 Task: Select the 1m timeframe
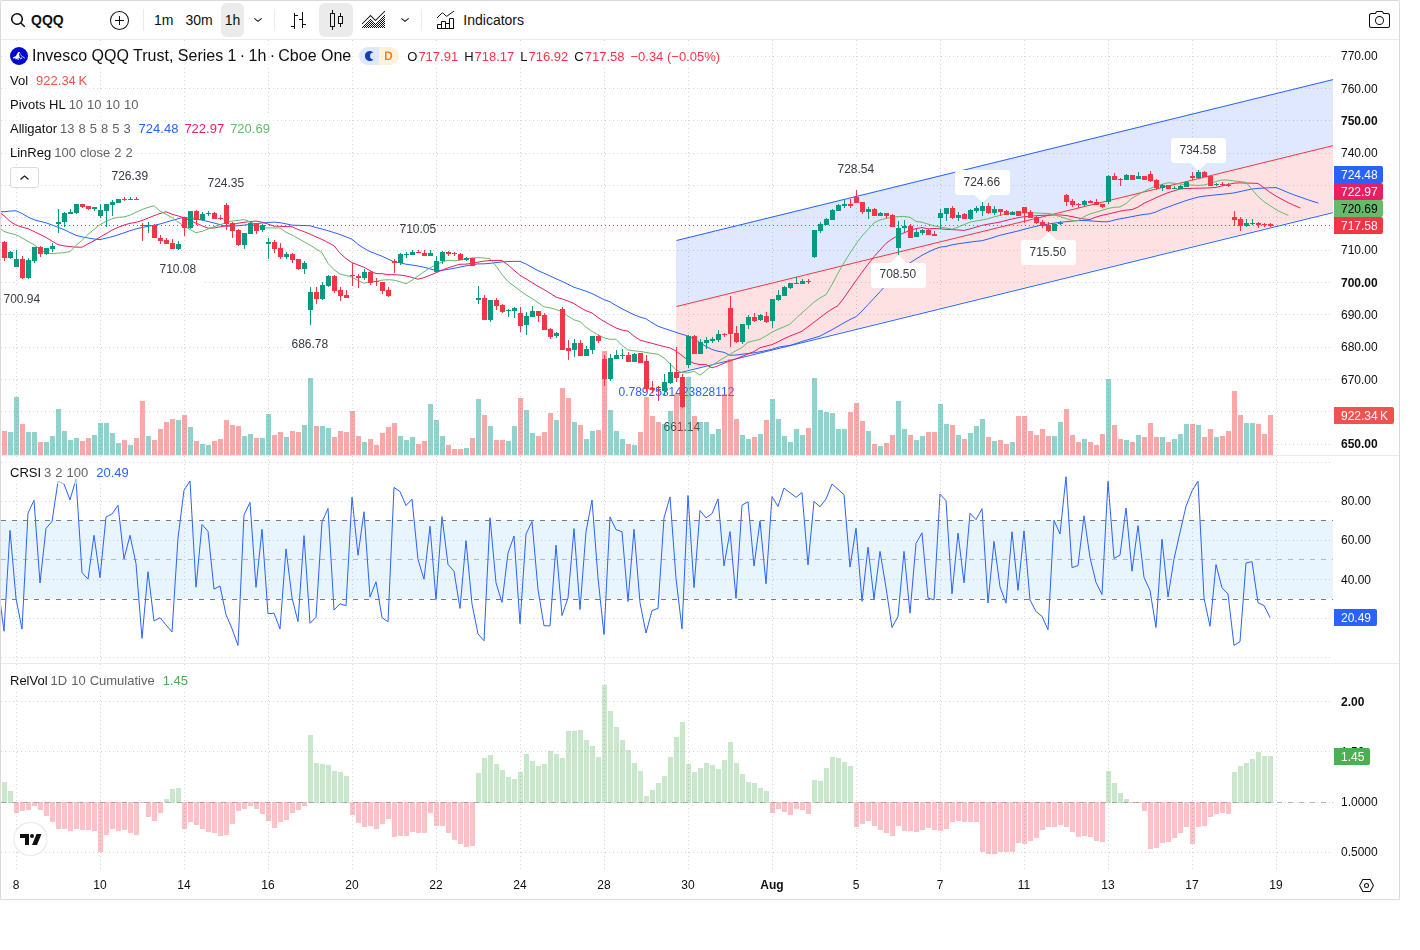pos(164,20)
